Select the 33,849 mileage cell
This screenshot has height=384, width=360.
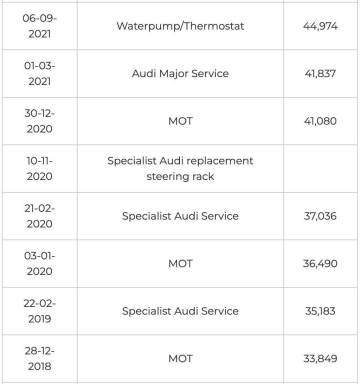(320, 359)
